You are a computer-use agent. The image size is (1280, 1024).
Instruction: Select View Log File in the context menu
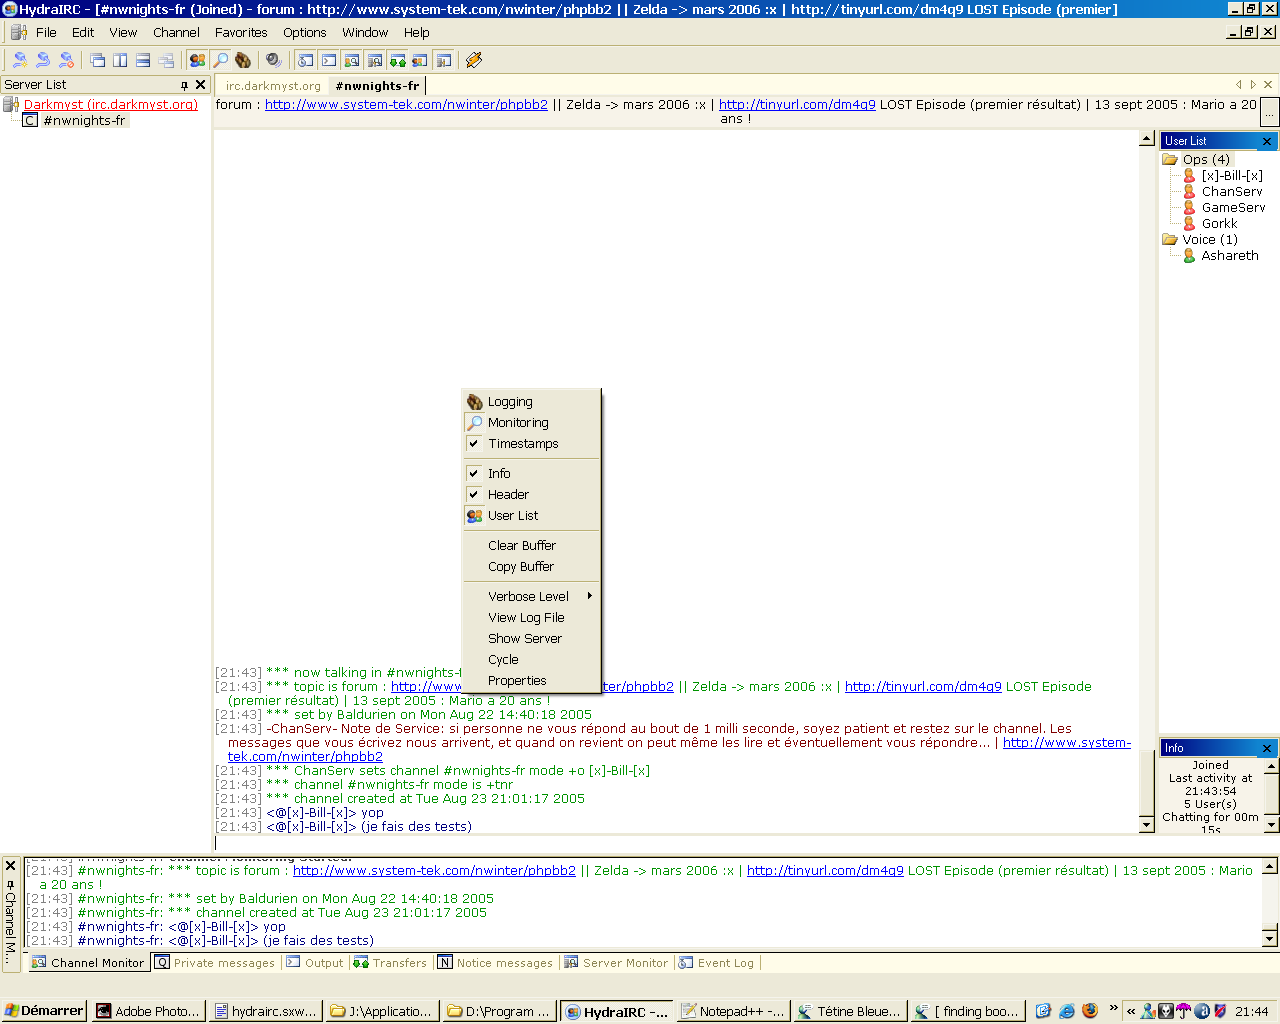(x=532, y=618)
